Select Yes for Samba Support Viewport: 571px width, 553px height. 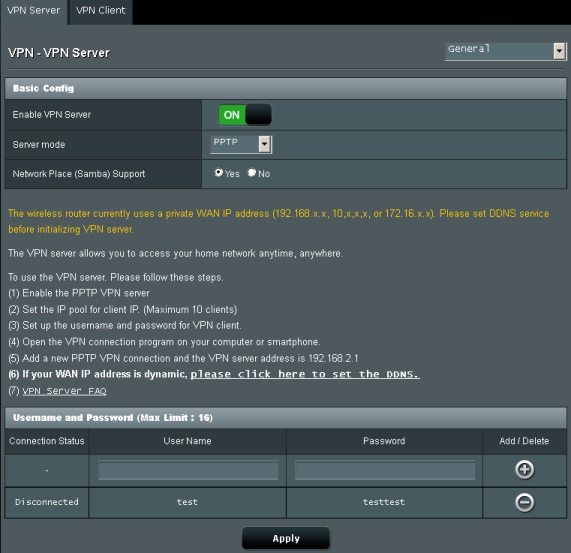click(x=218, y=173)
